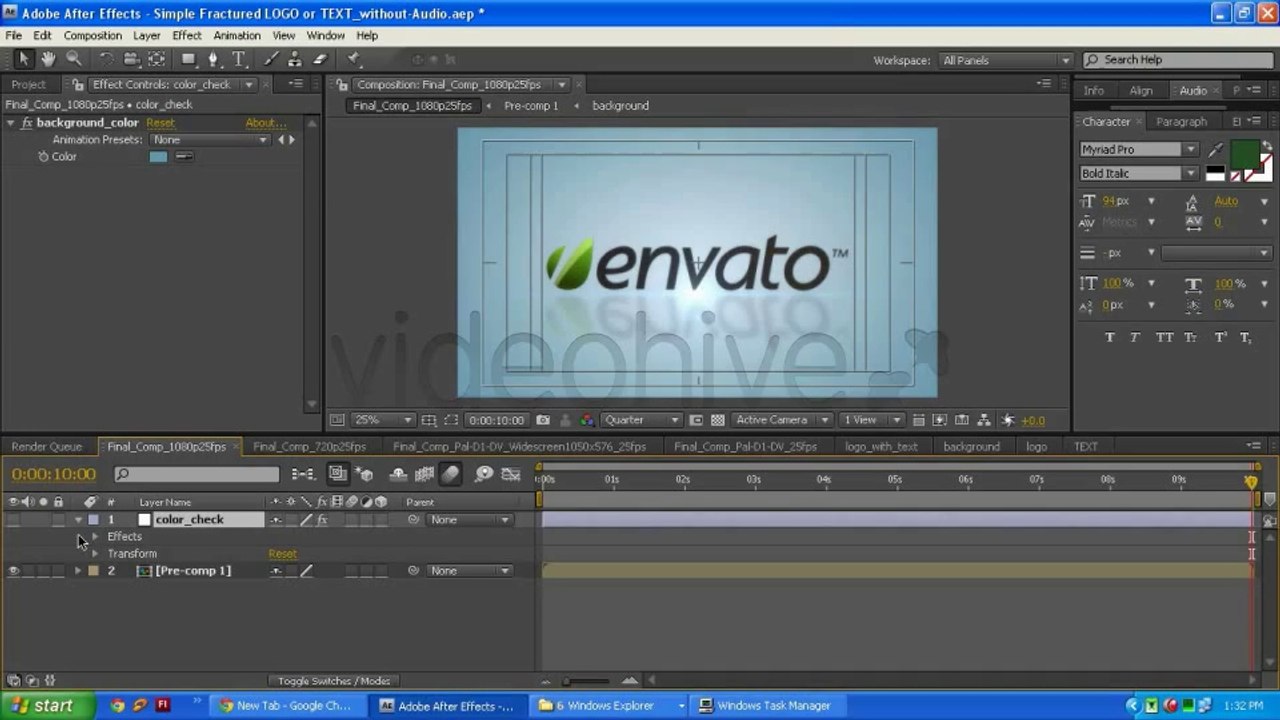The width and height of the screenshot is (1280, 720).
Task: Select the Eraser tool
Action: (x=320, y=60)
